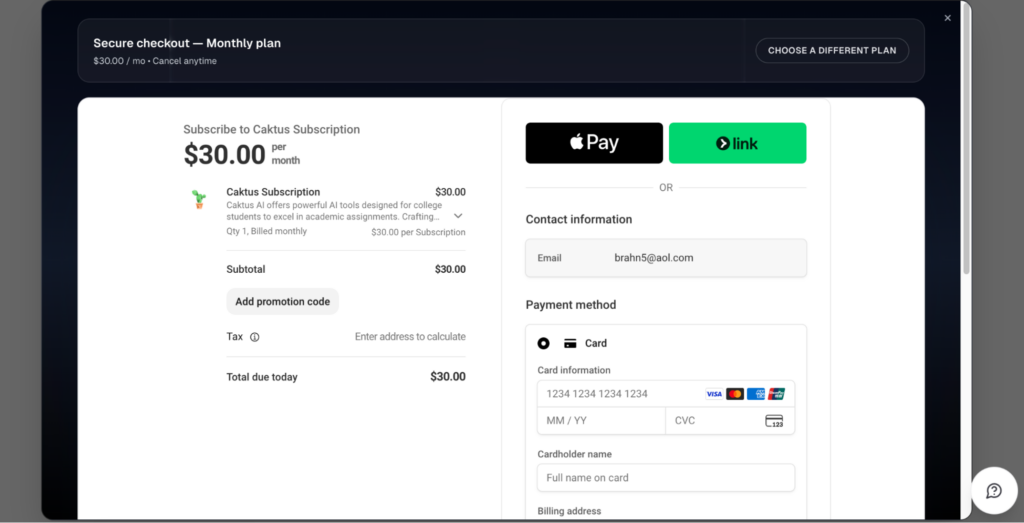Click the CVC card hint icon
The height and width of the screenshot is (523, 1024).
pos(774,420)
